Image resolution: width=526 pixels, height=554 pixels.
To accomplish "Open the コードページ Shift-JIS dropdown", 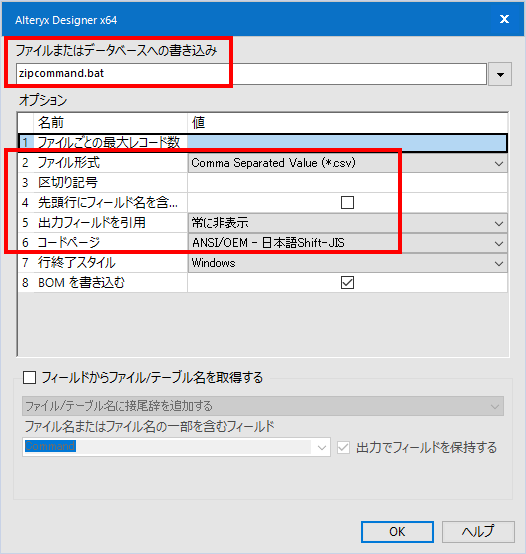I will tap(348, 243).
